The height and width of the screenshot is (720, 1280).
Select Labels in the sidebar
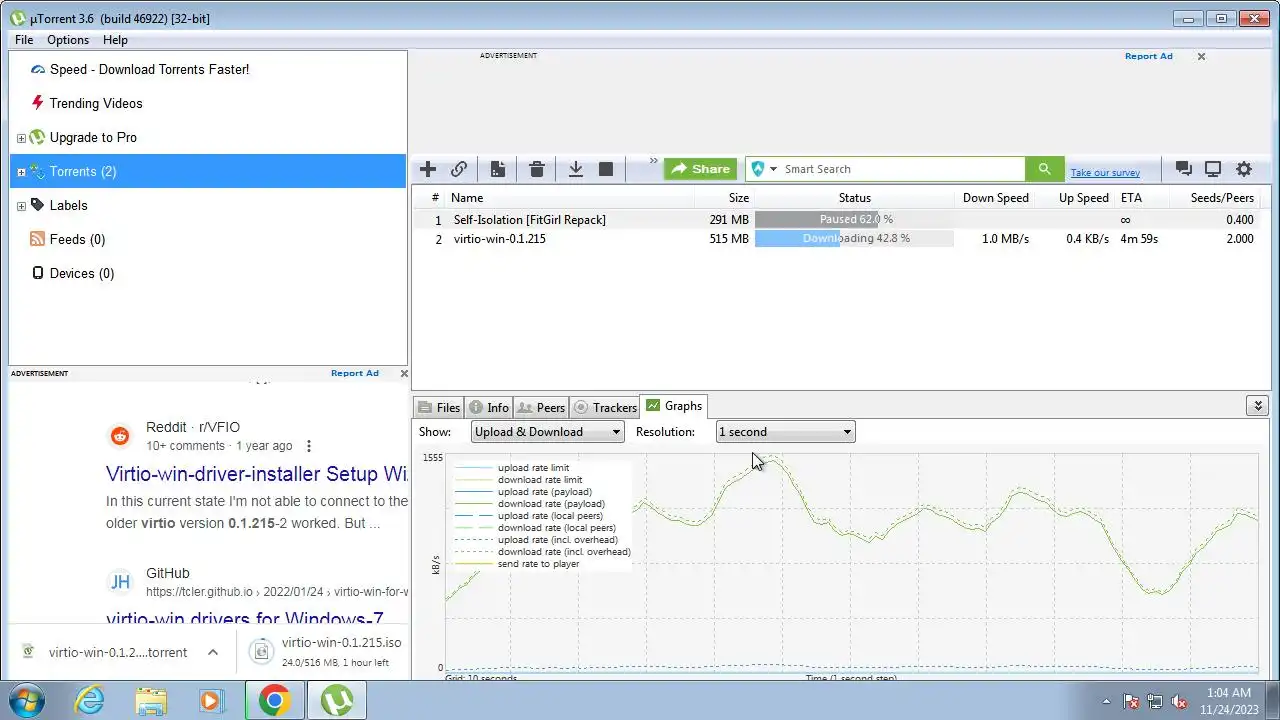pos(68,205)
